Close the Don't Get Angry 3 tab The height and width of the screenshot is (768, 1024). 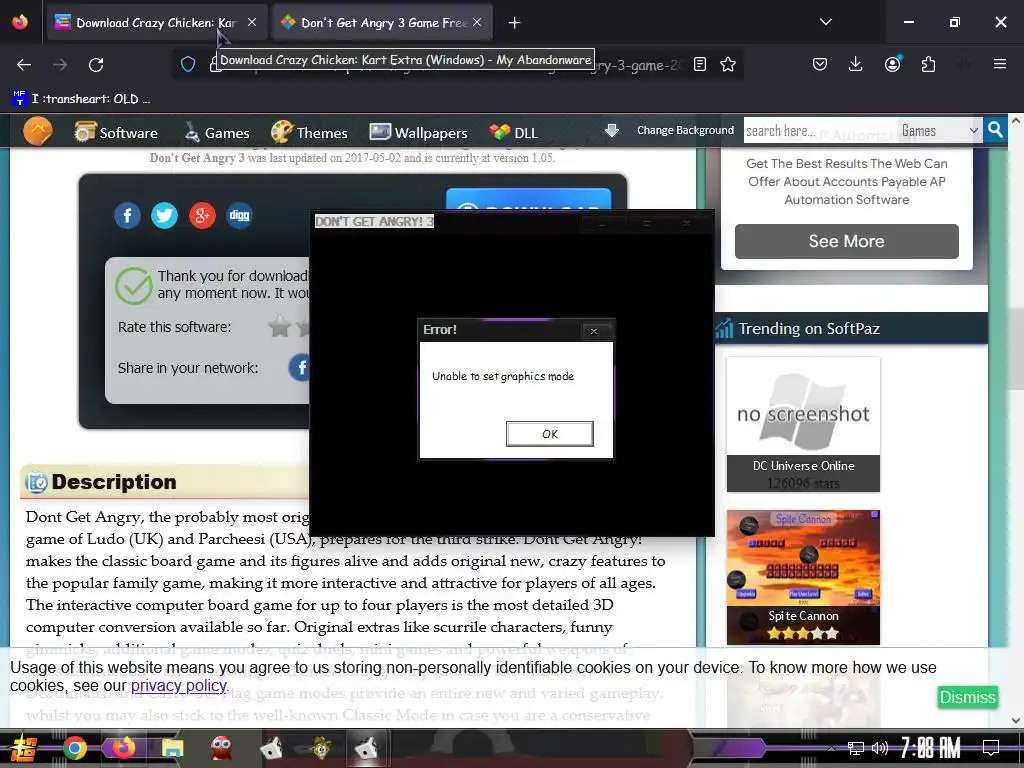477,22
